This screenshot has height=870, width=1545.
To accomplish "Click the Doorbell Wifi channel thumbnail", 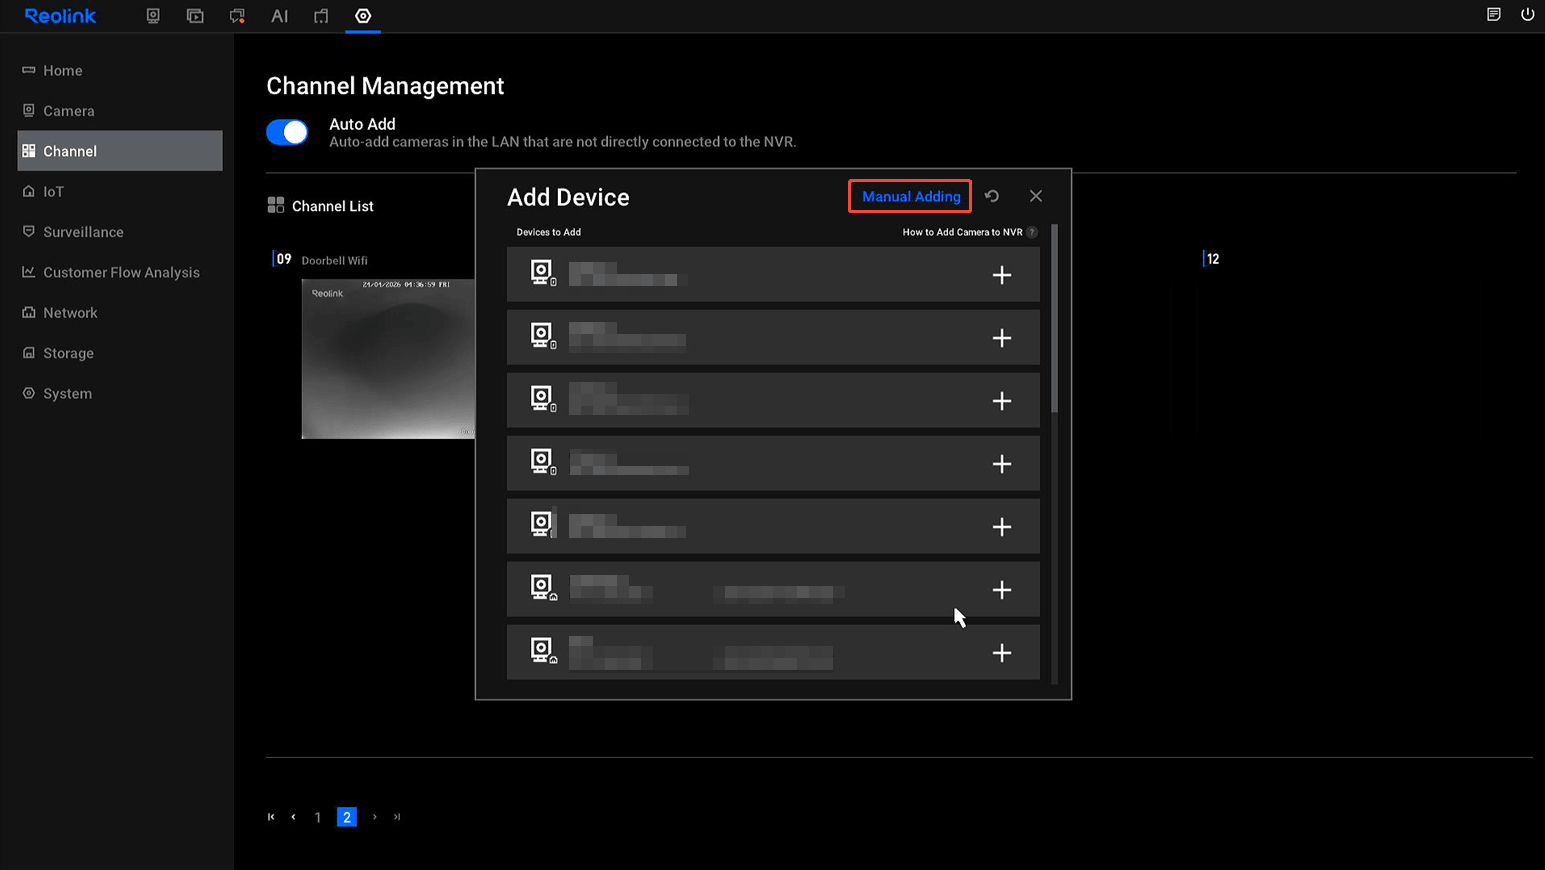I will [x=388, y=359].
